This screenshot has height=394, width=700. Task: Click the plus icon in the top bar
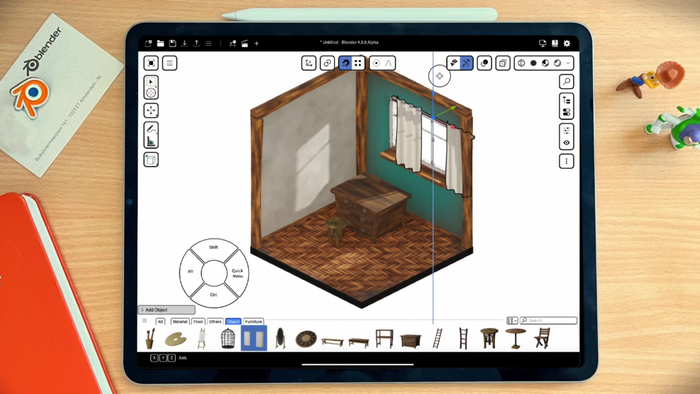[x=257, y=43]
